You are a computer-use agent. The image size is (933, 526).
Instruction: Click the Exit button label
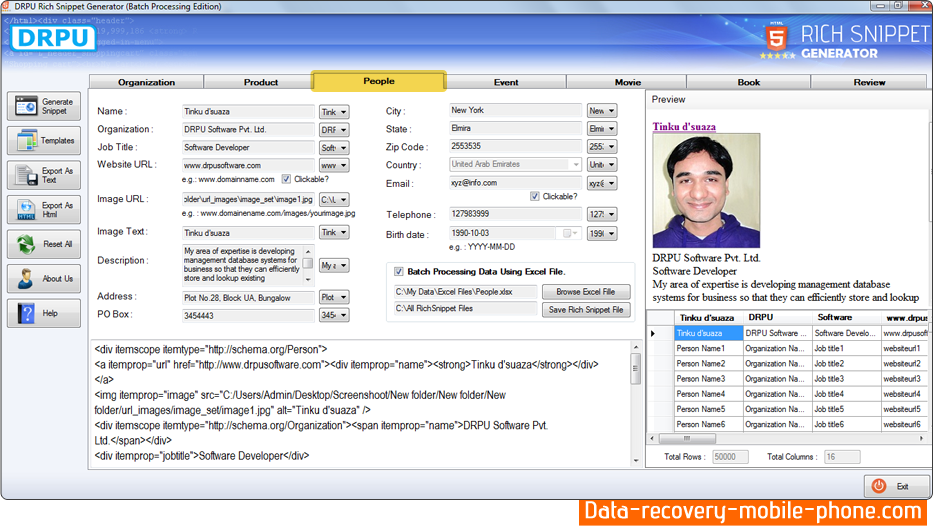(903, 487)
